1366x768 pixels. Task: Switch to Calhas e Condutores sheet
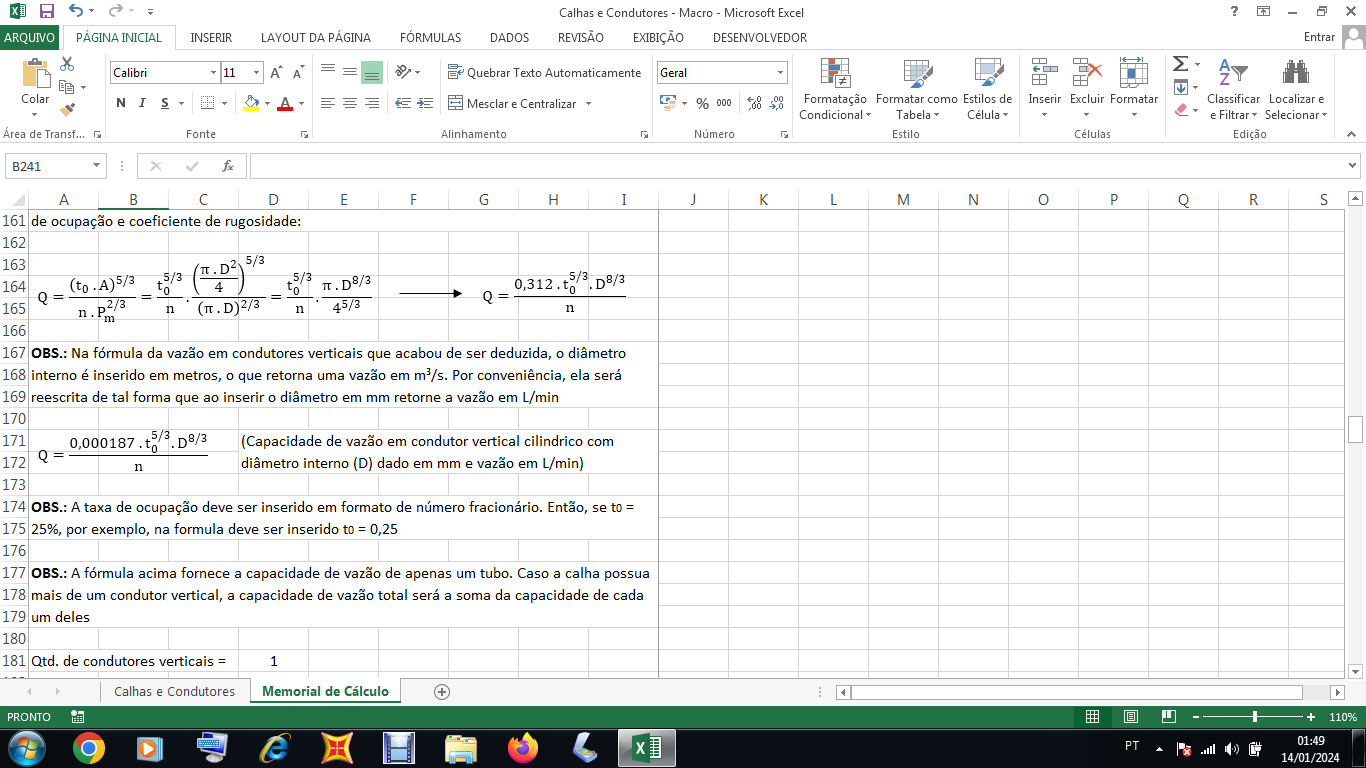174,691
